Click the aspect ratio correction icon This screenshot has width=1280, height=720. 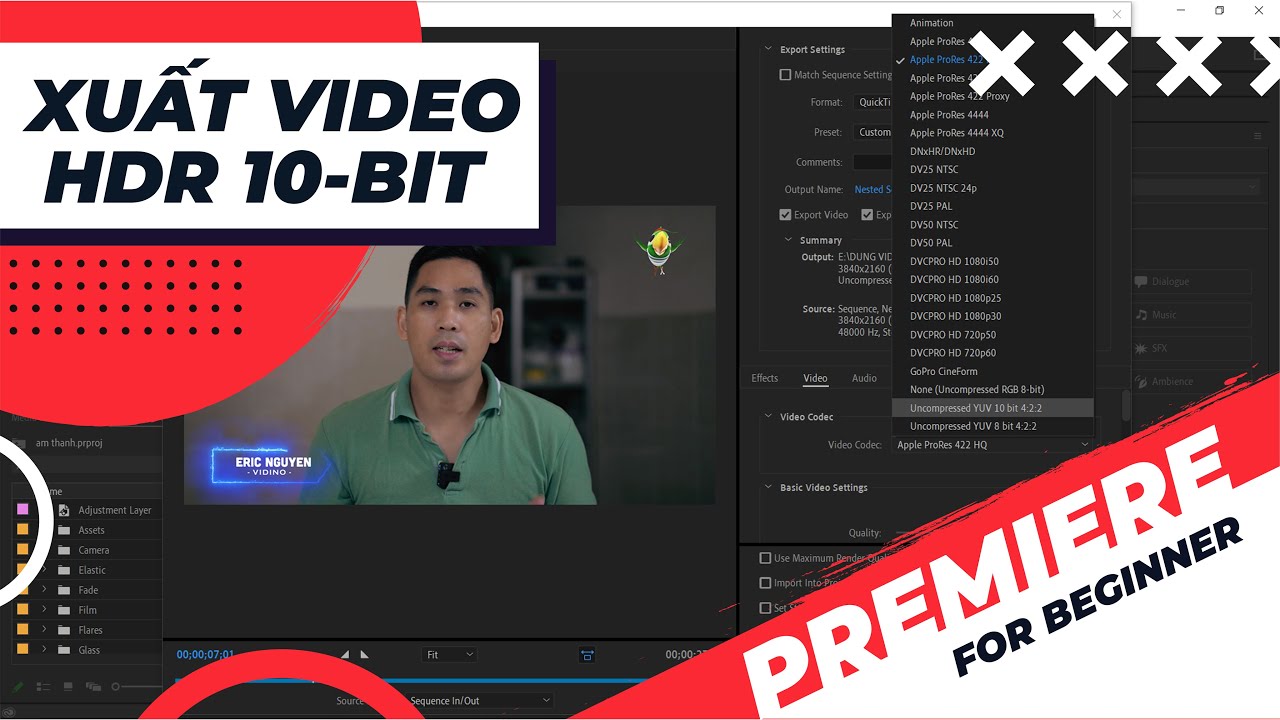[x=587, y=655]
